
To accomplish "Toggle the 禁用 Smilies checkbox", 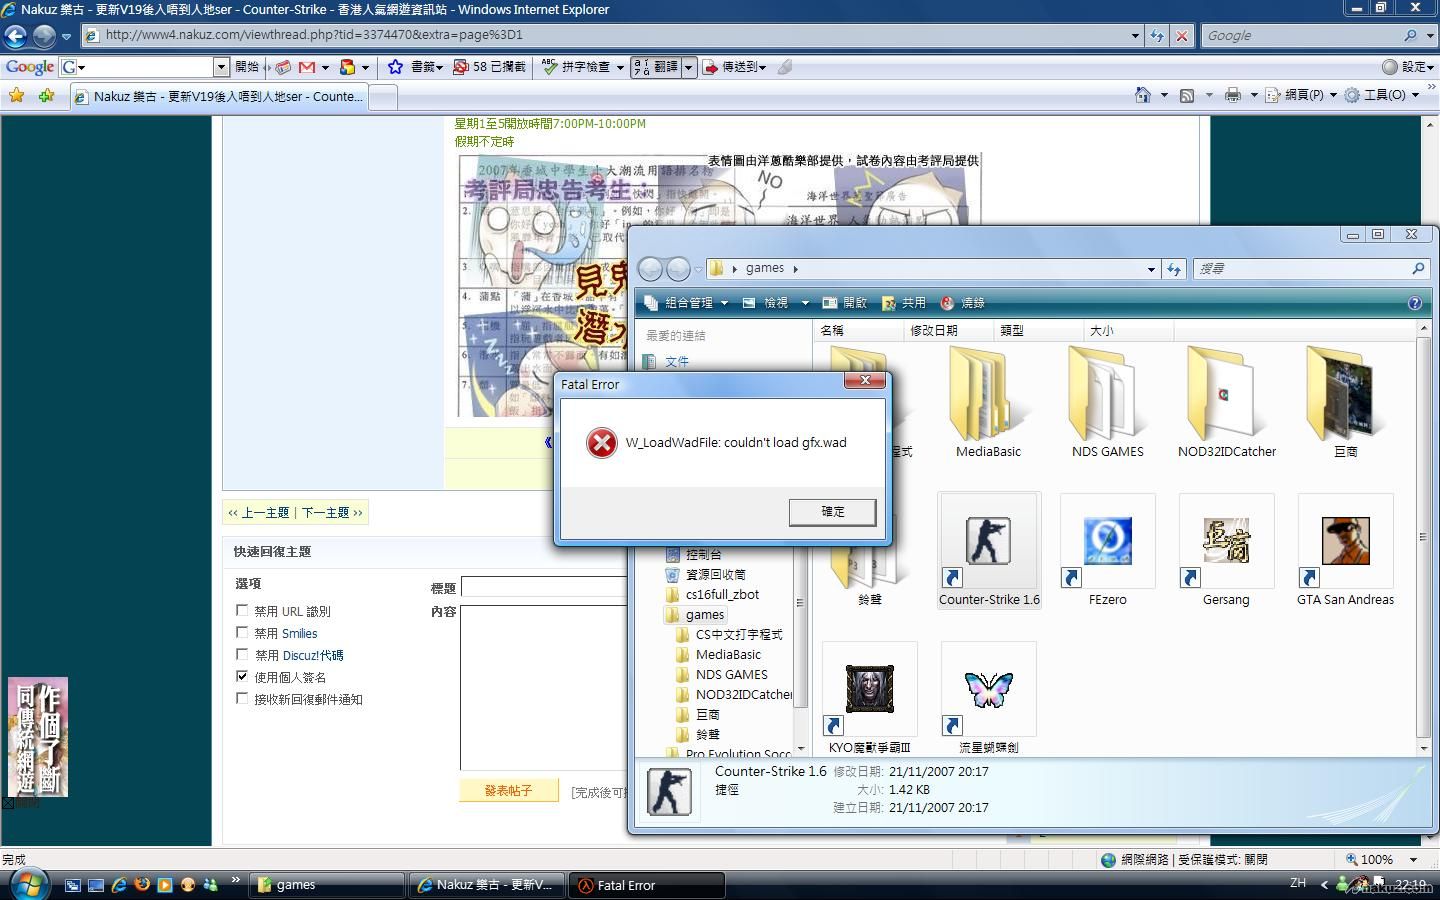I will pos(242,632).
